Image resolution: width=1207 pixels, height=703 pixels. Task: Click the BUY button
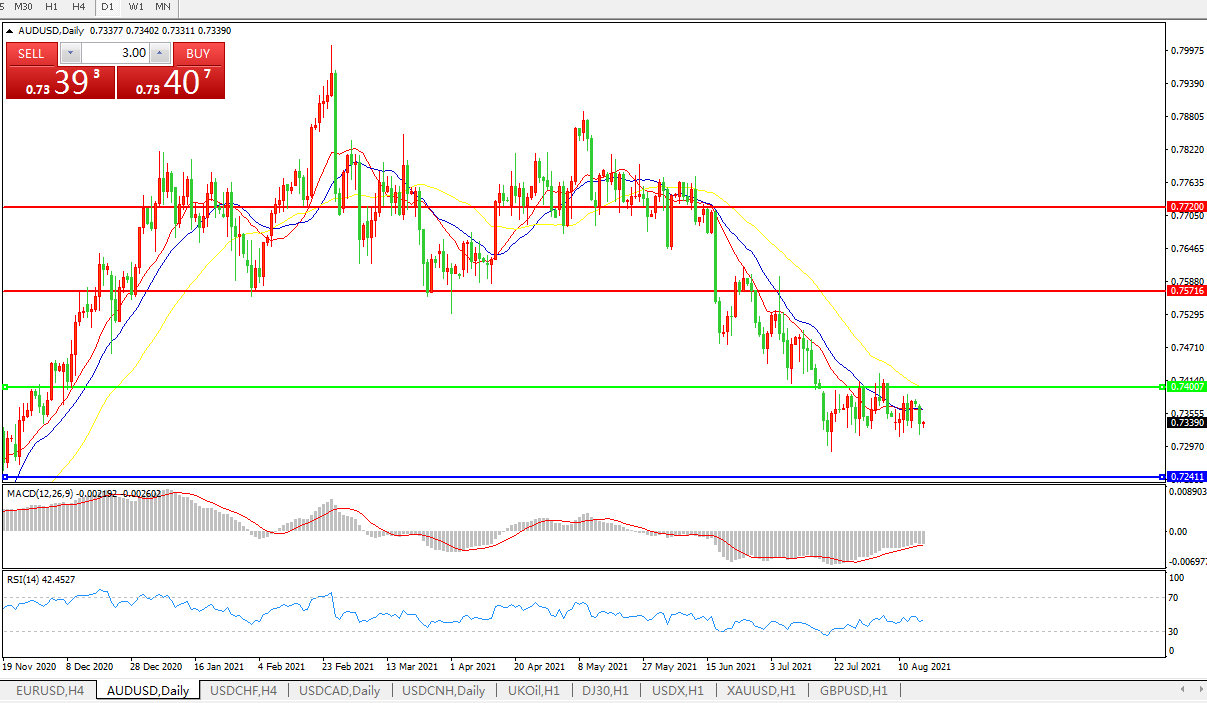coord(198,54)
